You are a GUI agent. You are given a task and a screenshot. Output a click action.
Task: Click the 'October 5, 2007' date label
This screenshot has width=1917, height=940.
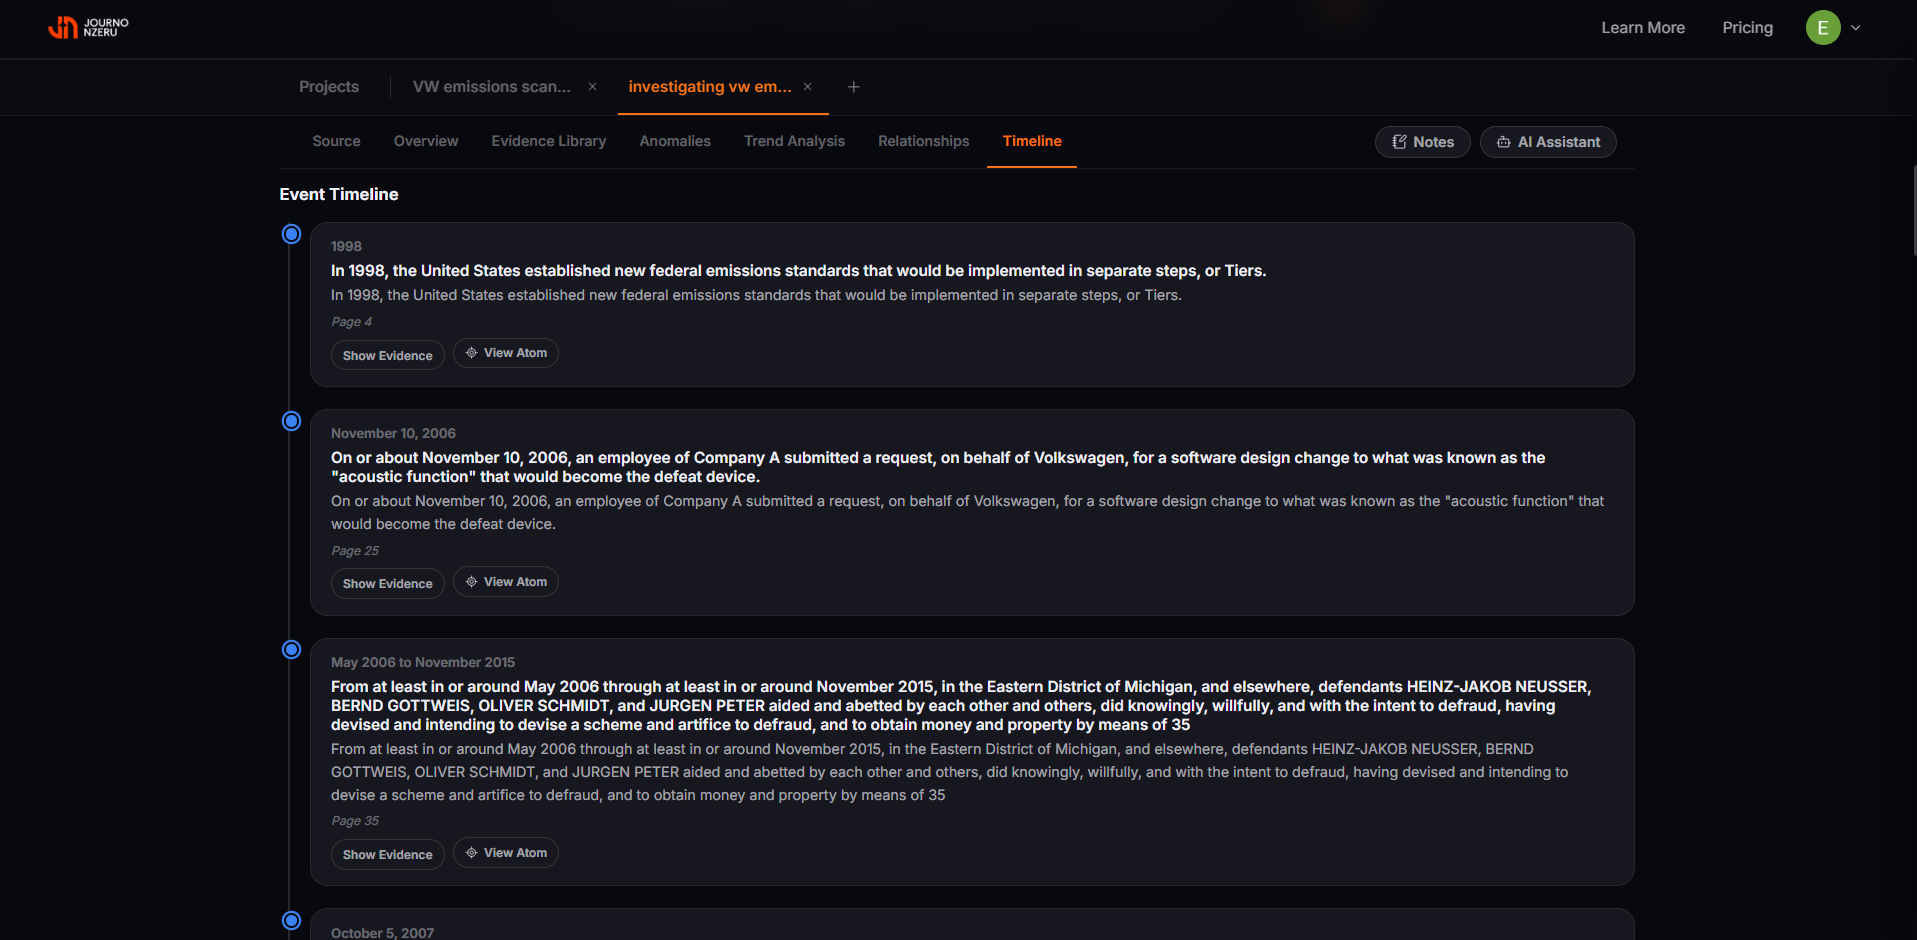tap(382, 933)
